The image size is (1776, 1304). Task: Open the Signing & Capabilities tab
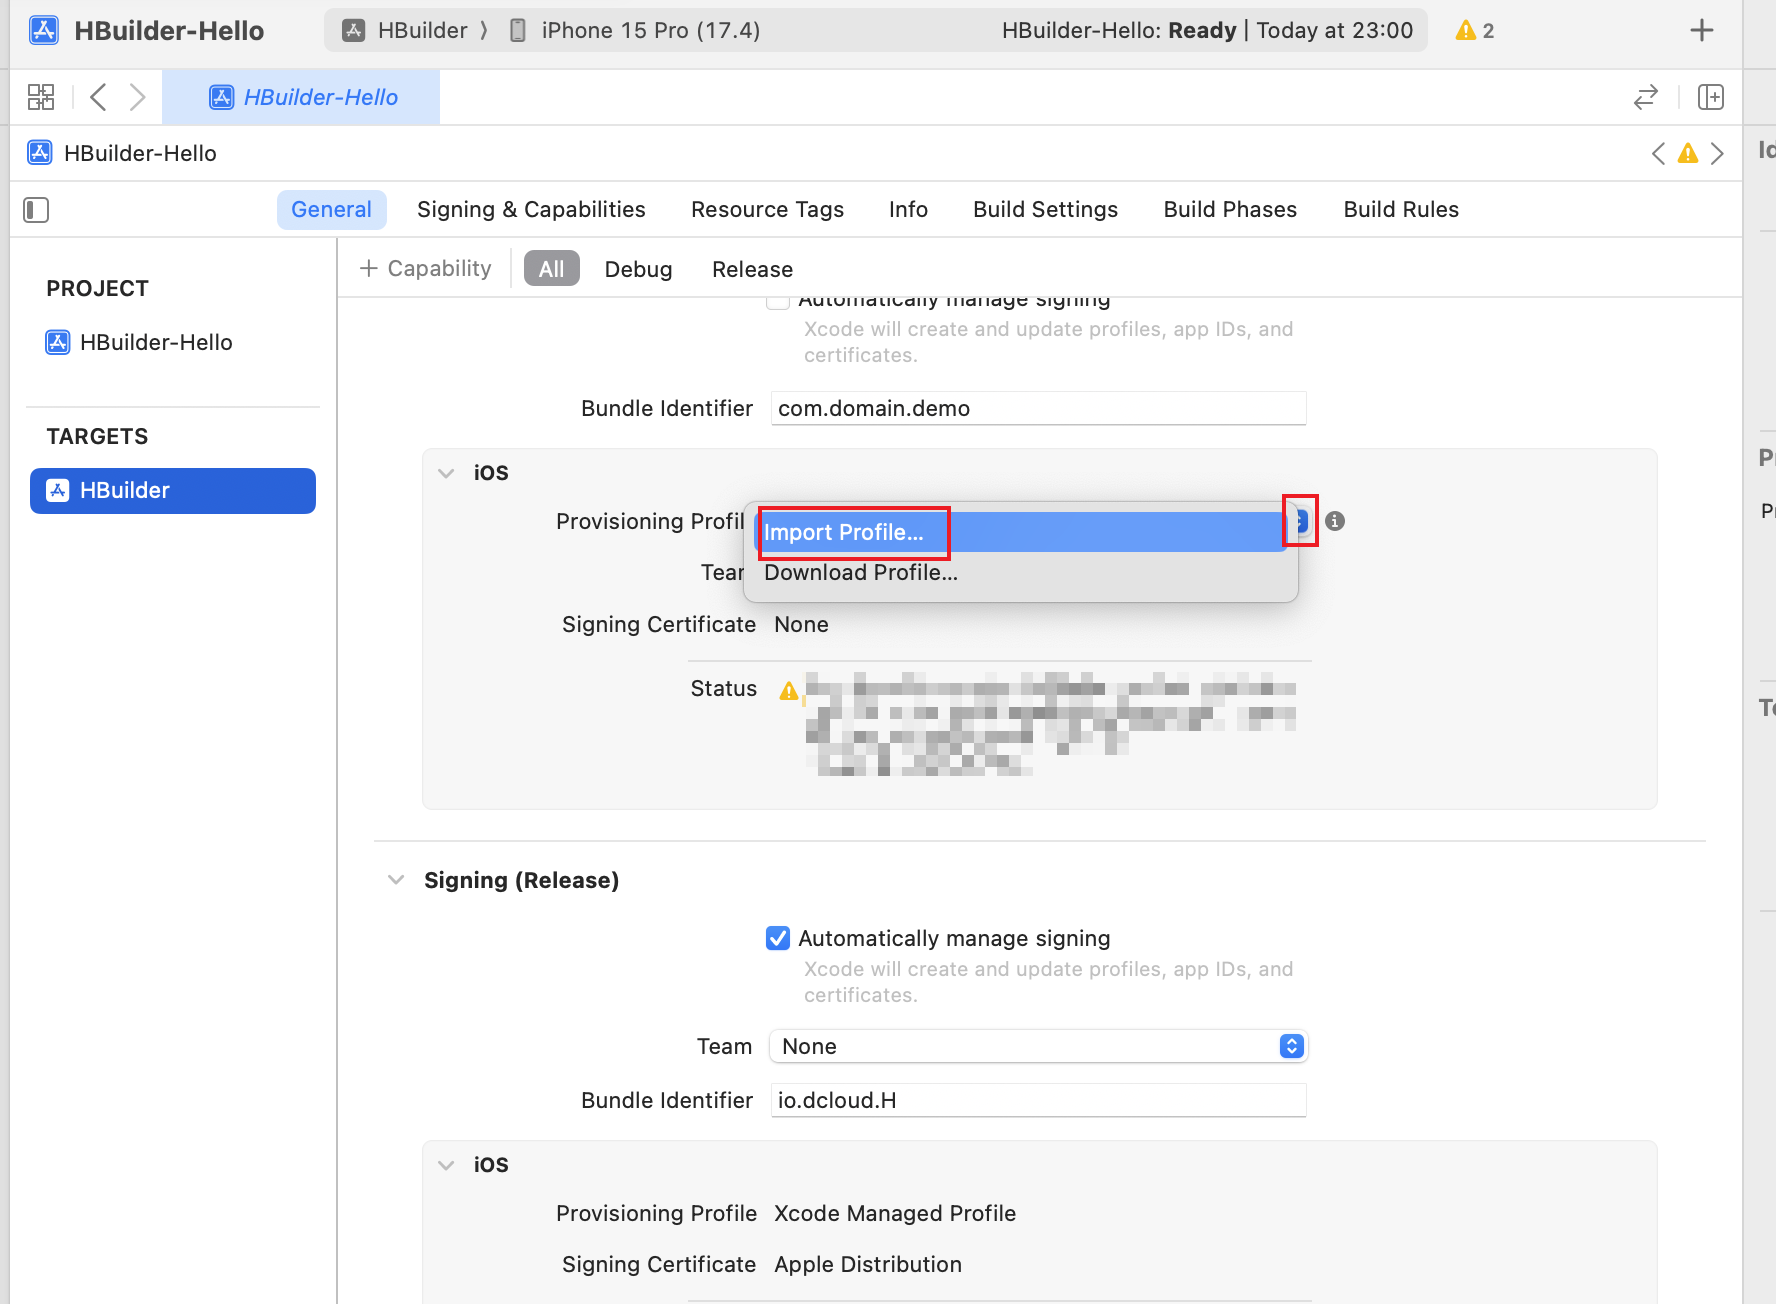point(531,210)
